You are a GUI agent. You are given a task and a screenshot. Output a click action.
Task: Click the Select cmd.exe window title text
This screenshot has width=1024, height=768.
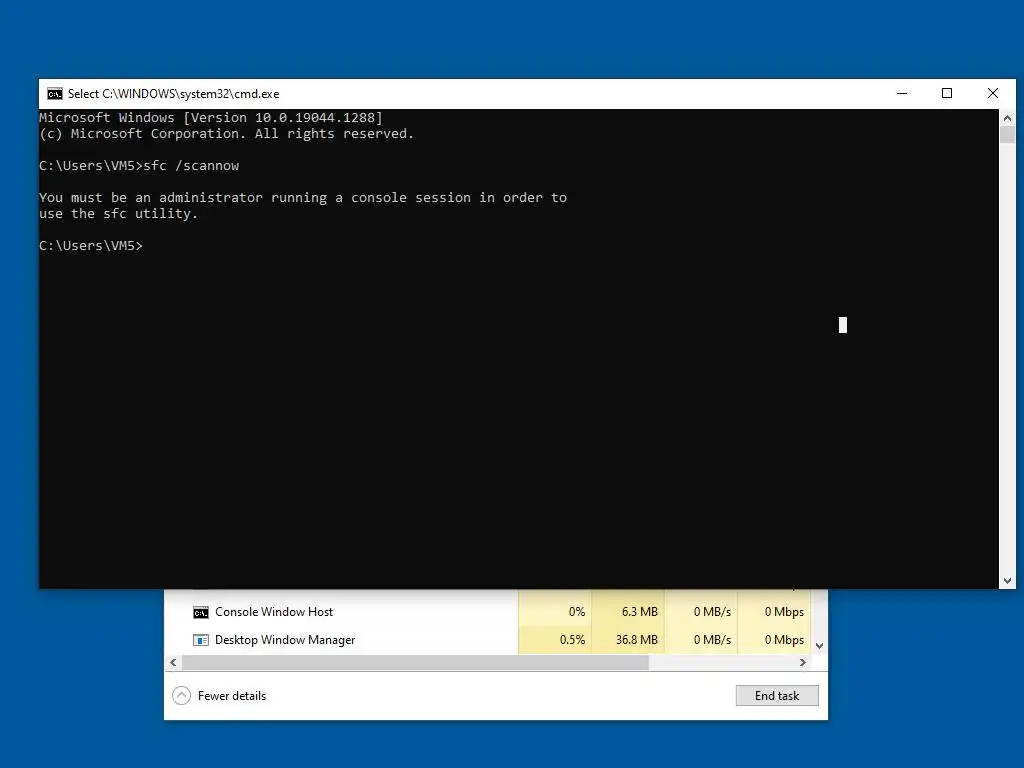pyautogui.click(x=174, y=94)
